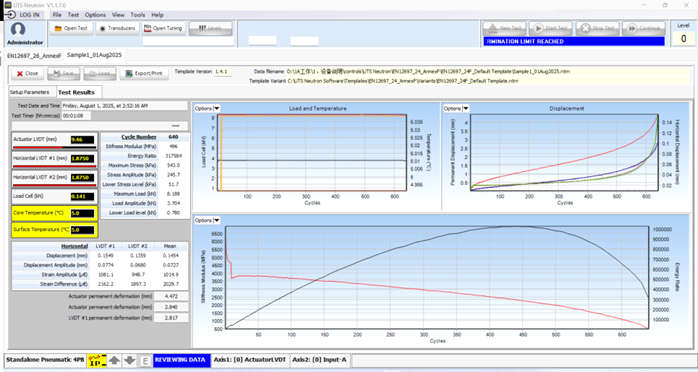Click the Open Test button
This screenshot has width=698, height=372.
[71, 28]
